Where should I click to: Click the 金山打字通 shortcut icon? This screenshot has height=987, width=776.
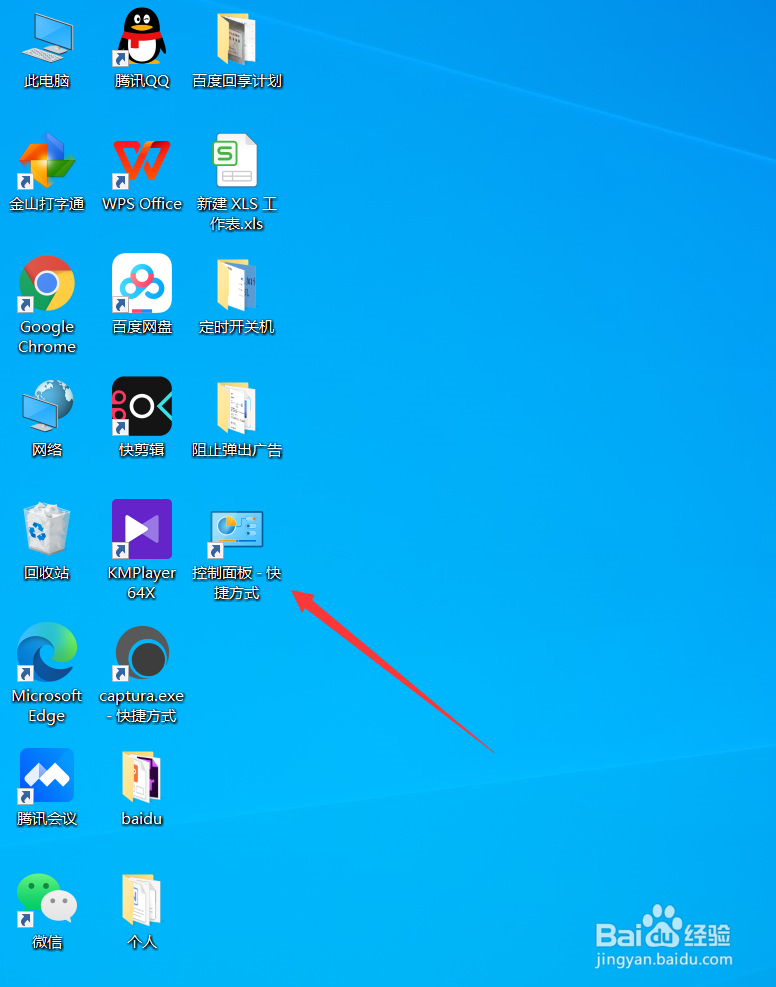47,161
